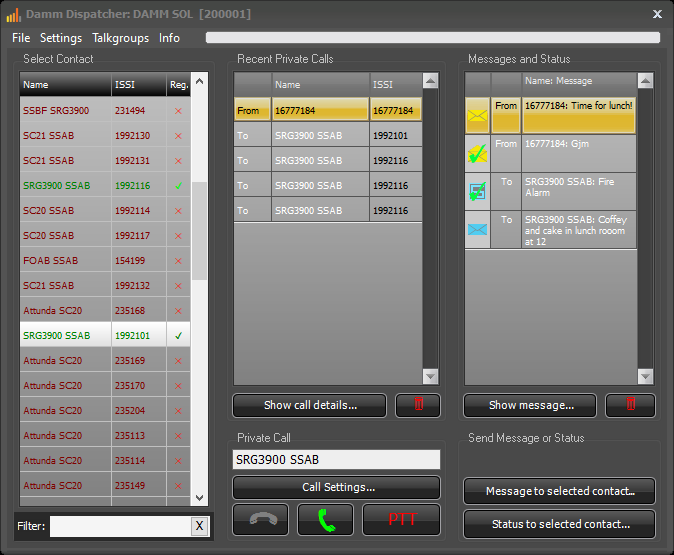
Task: Sort contacts by the ISSI column header
Action: click(136, 85)
